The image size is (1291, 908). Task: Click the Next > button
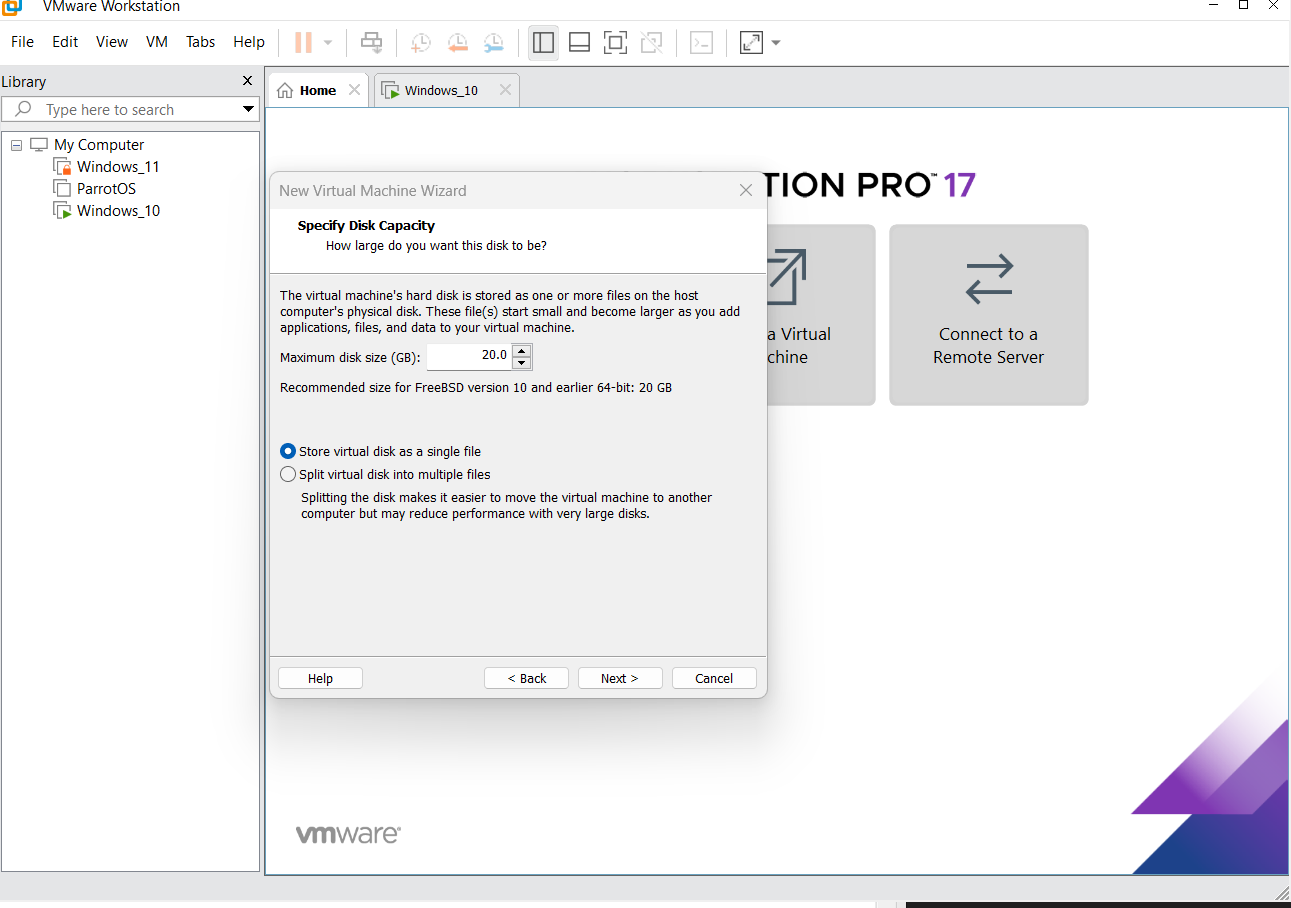tap(620, 678)
